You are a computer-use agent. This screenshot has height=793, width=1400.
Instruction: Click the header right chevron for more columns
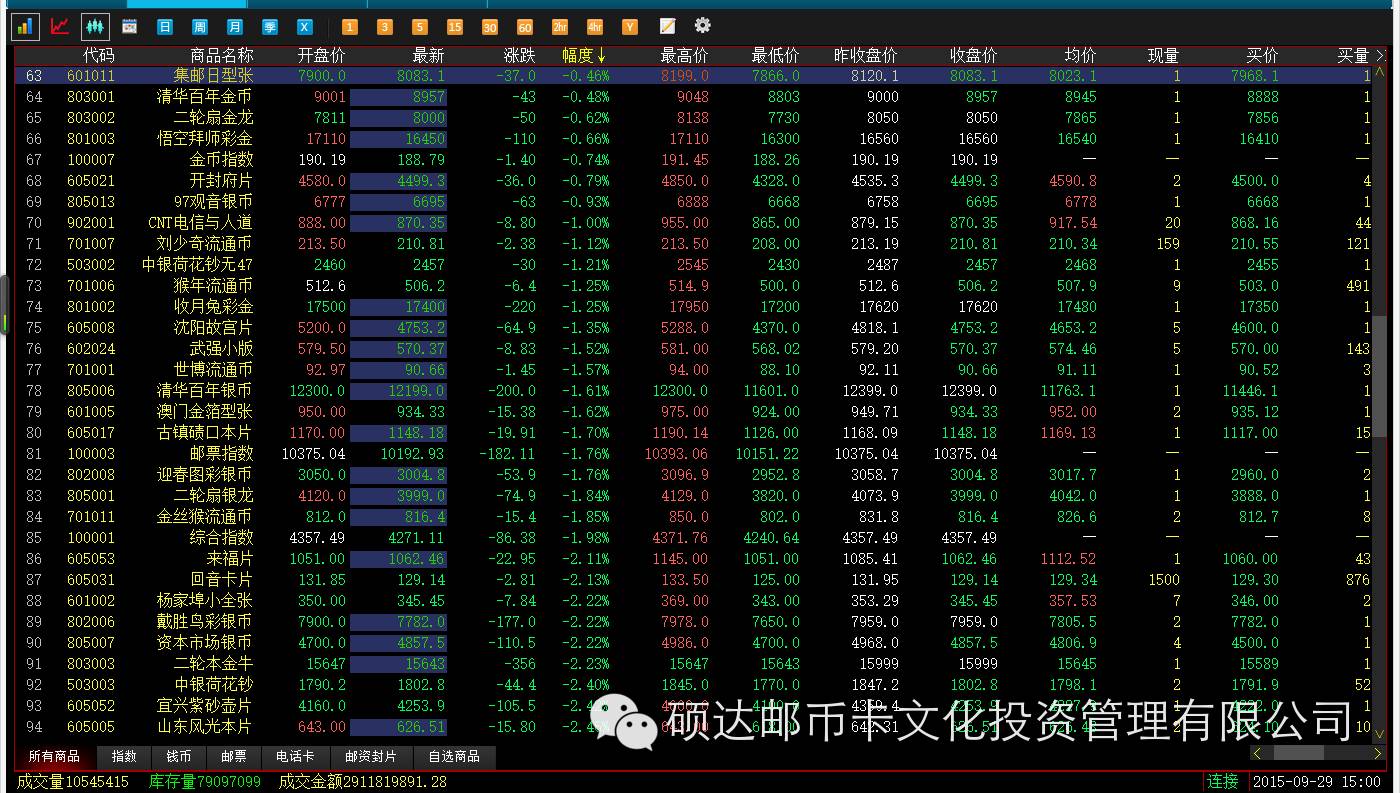click(x=1381, y=56)
